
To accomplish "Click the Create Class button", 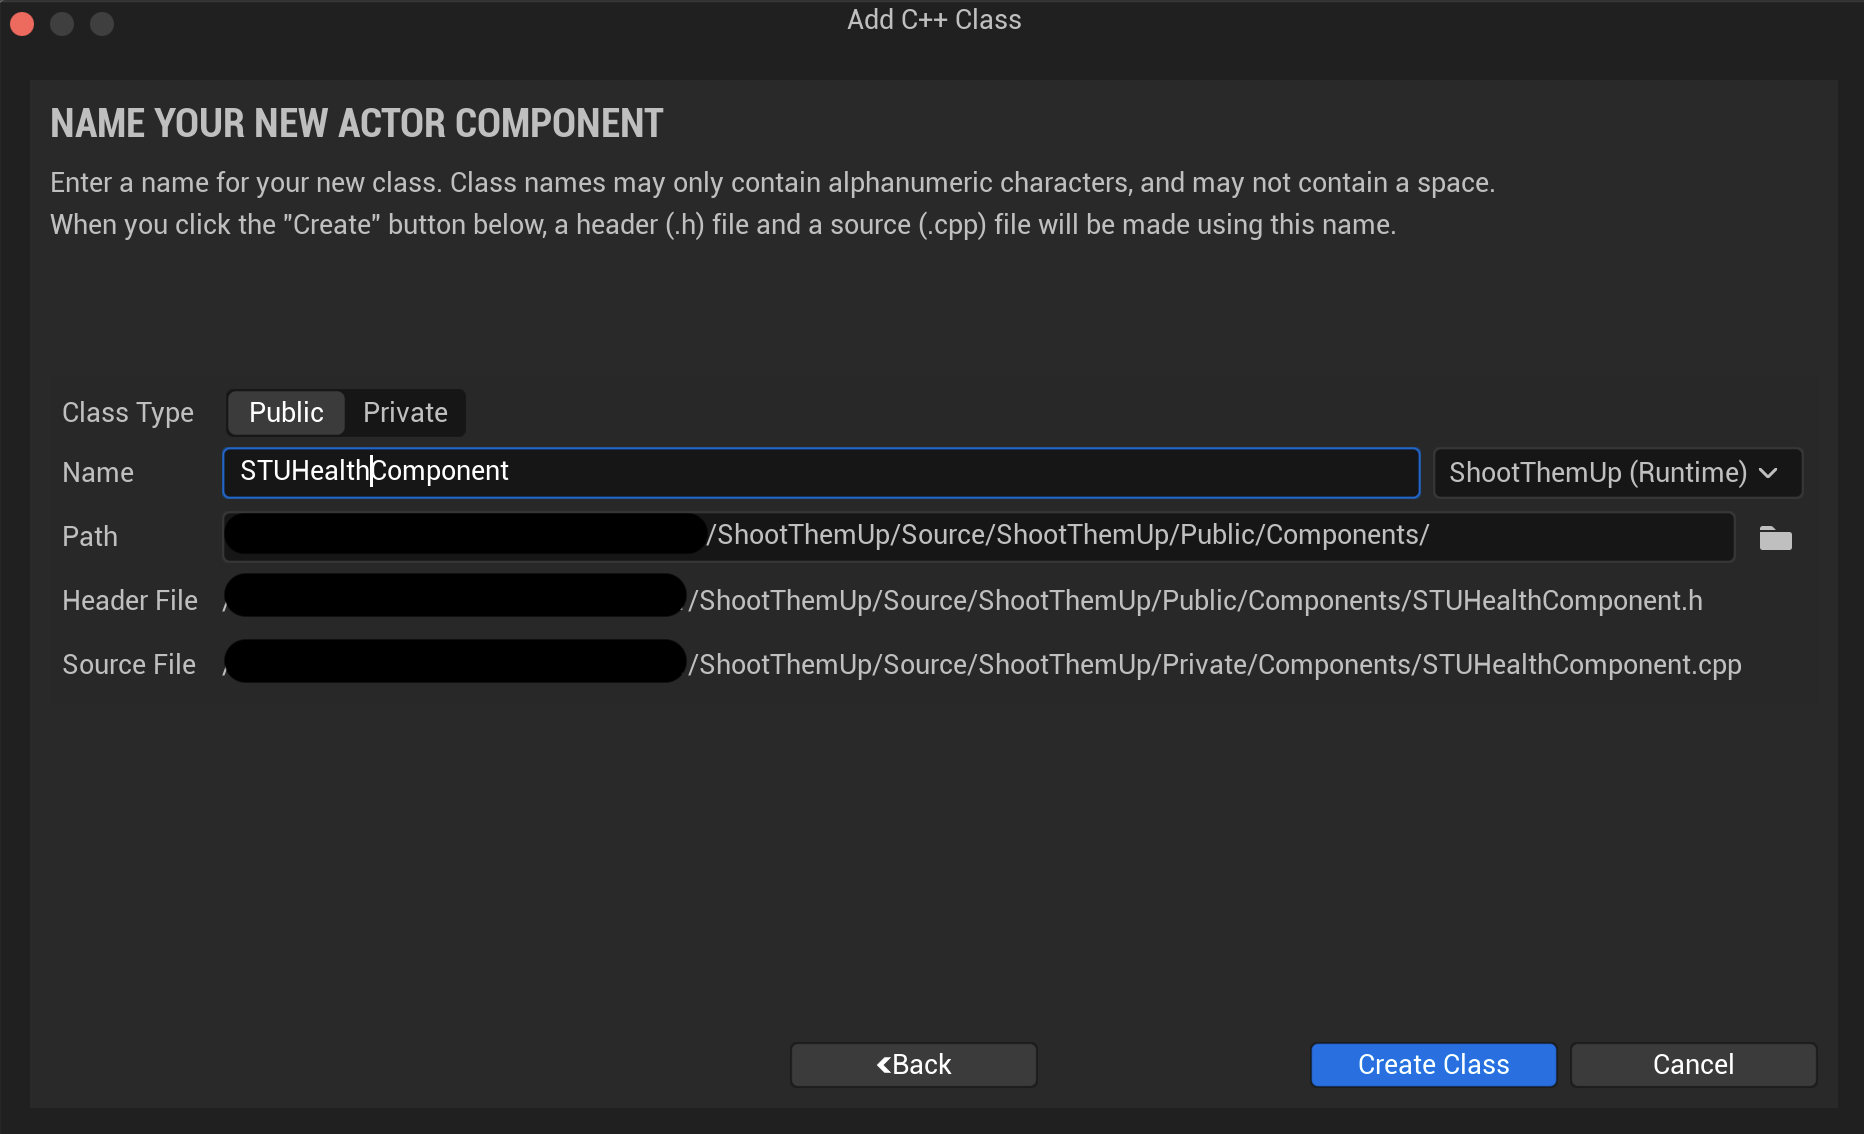I will pyautogui.click(x=1433, y=1065).
